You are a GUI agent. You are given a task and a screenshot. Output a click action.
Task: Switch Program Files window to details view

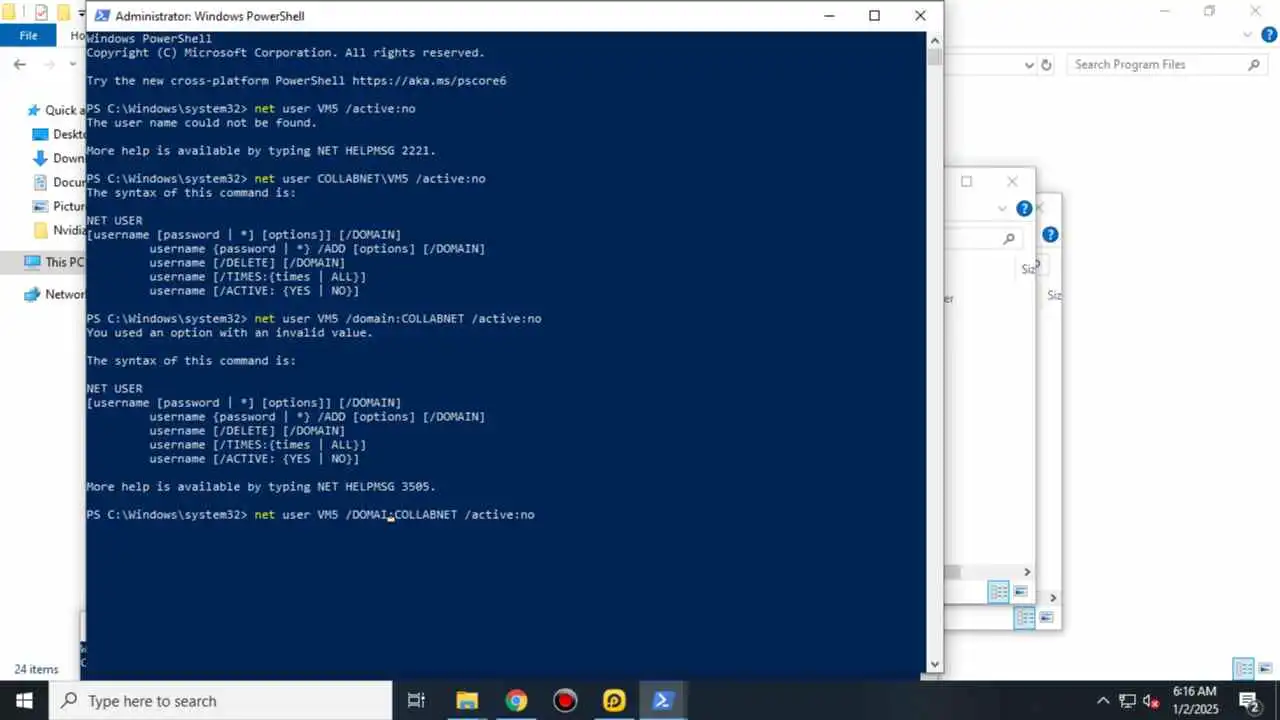point(1244,669)
